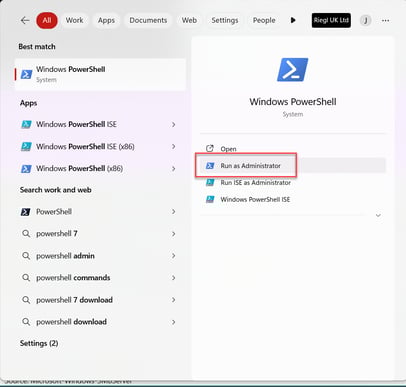Click search icon beside powershell commands

pos(26,278)
